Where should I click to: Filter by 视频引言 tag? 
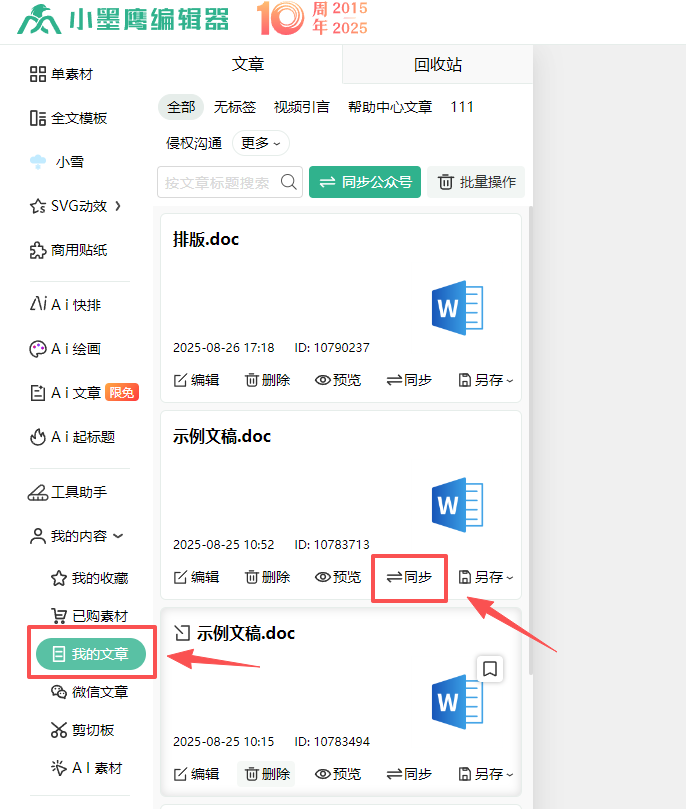[x=302, y=107]
